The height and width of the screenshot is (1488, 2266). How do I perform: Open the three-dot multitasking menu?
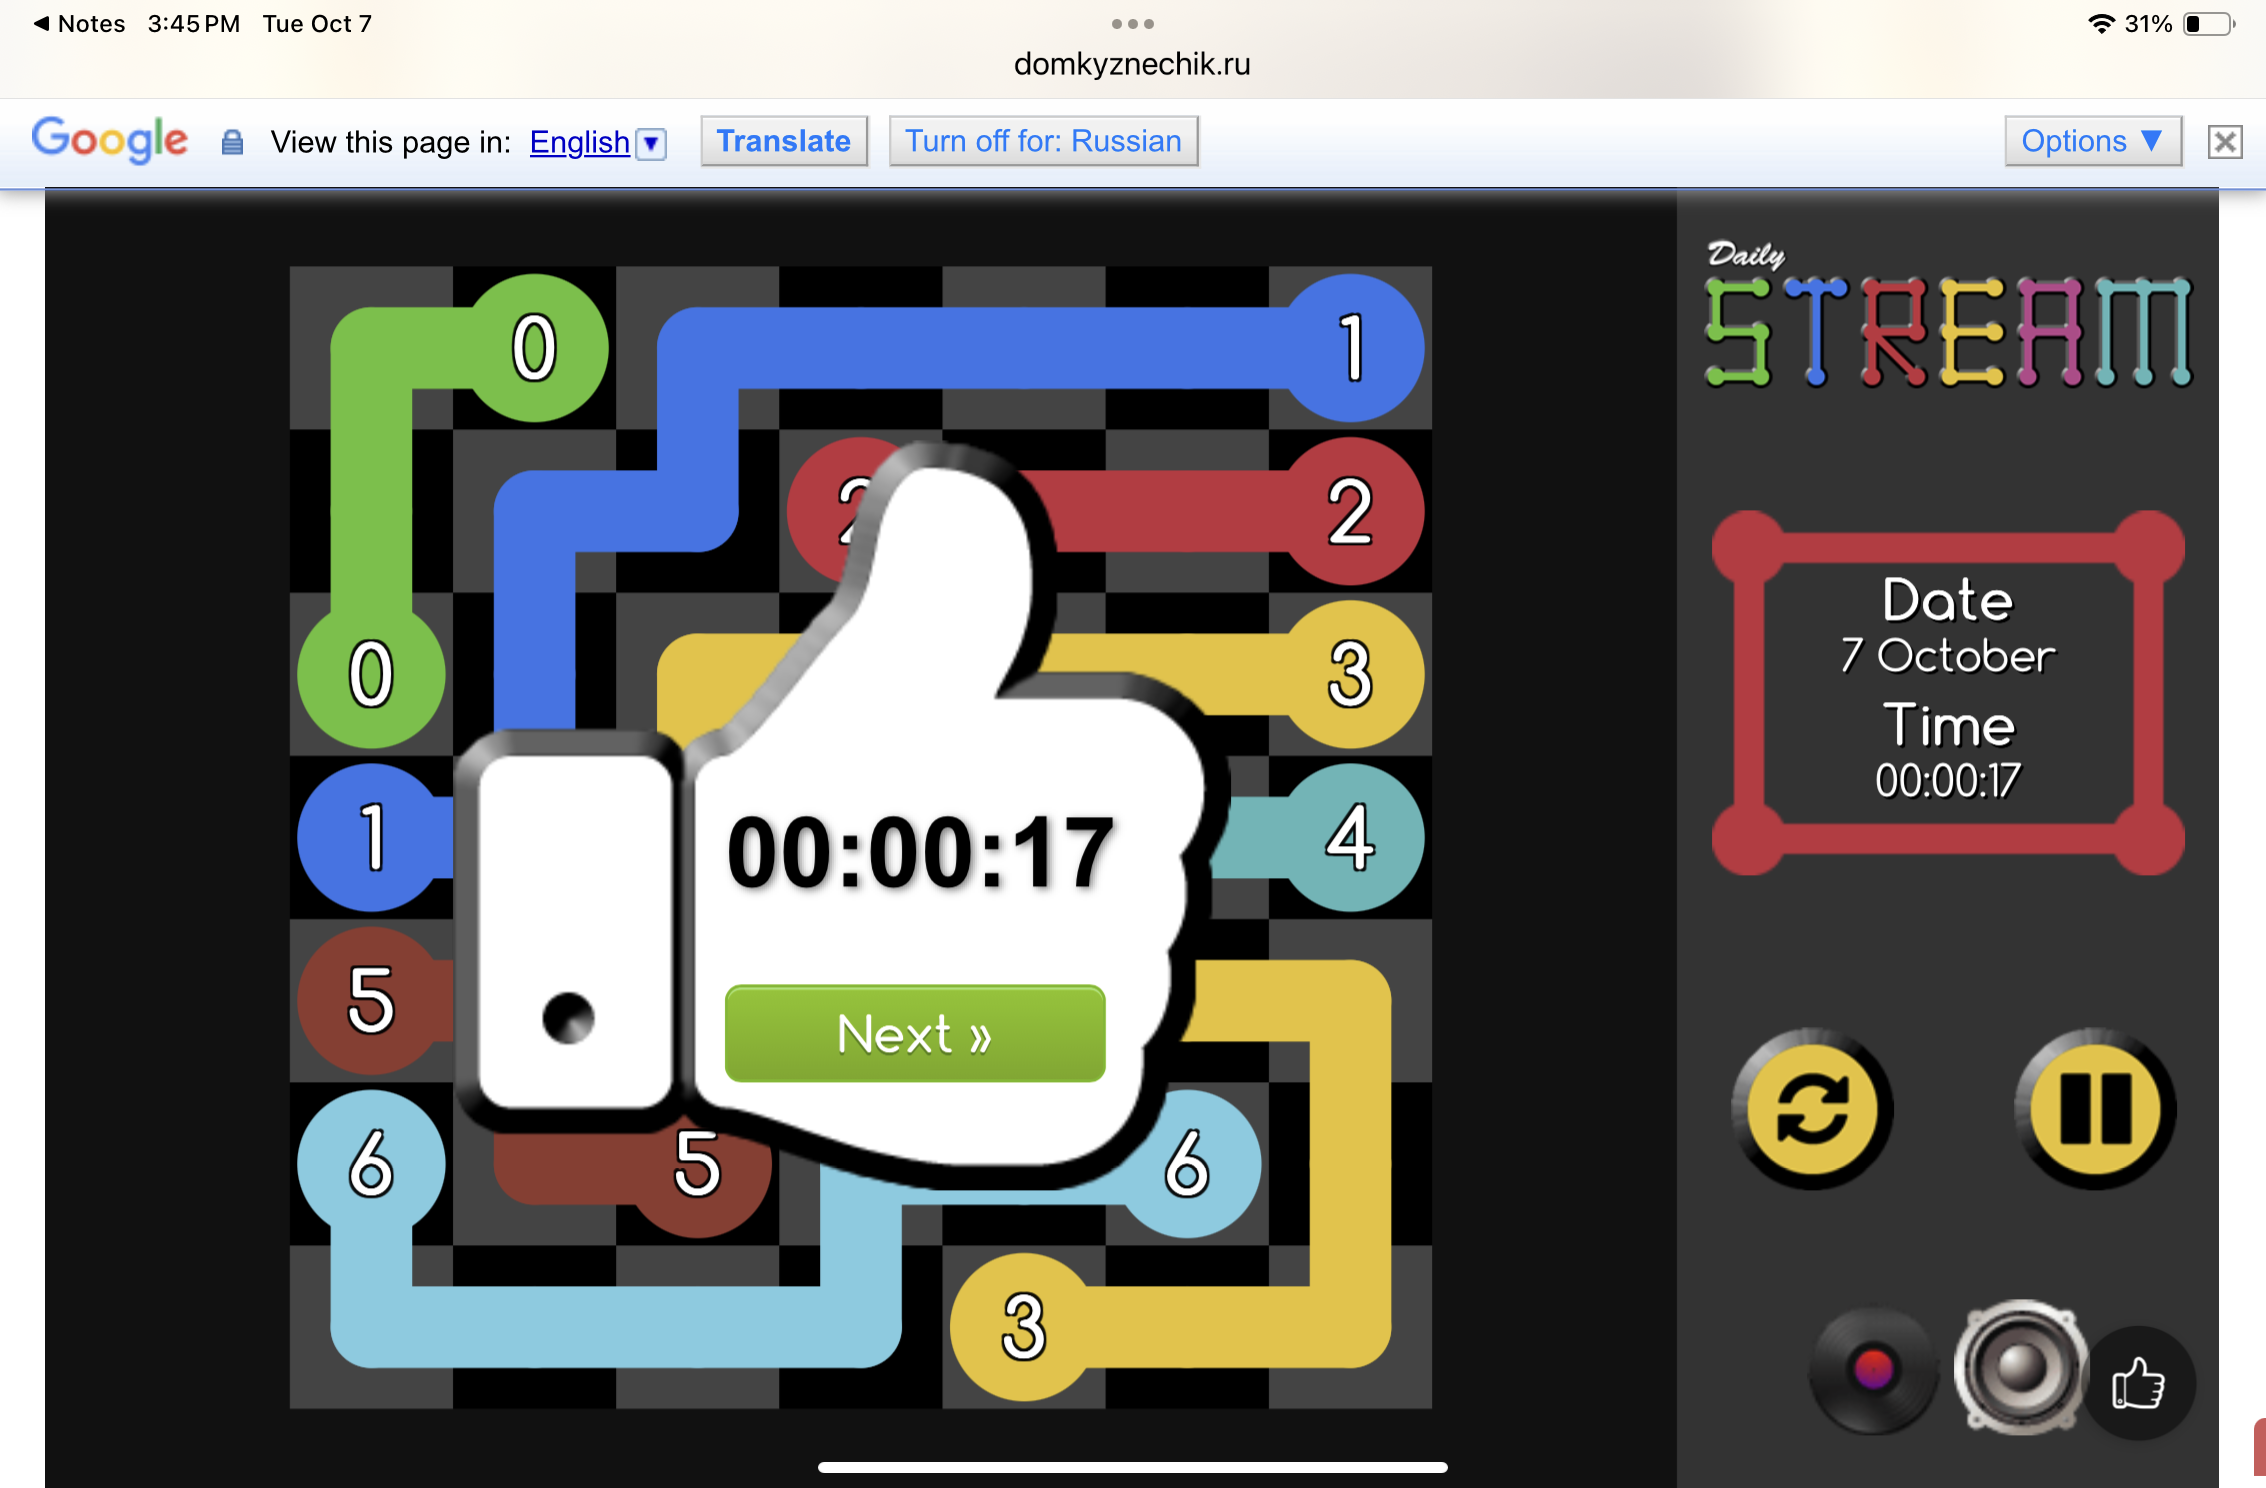coord(1132,23)
